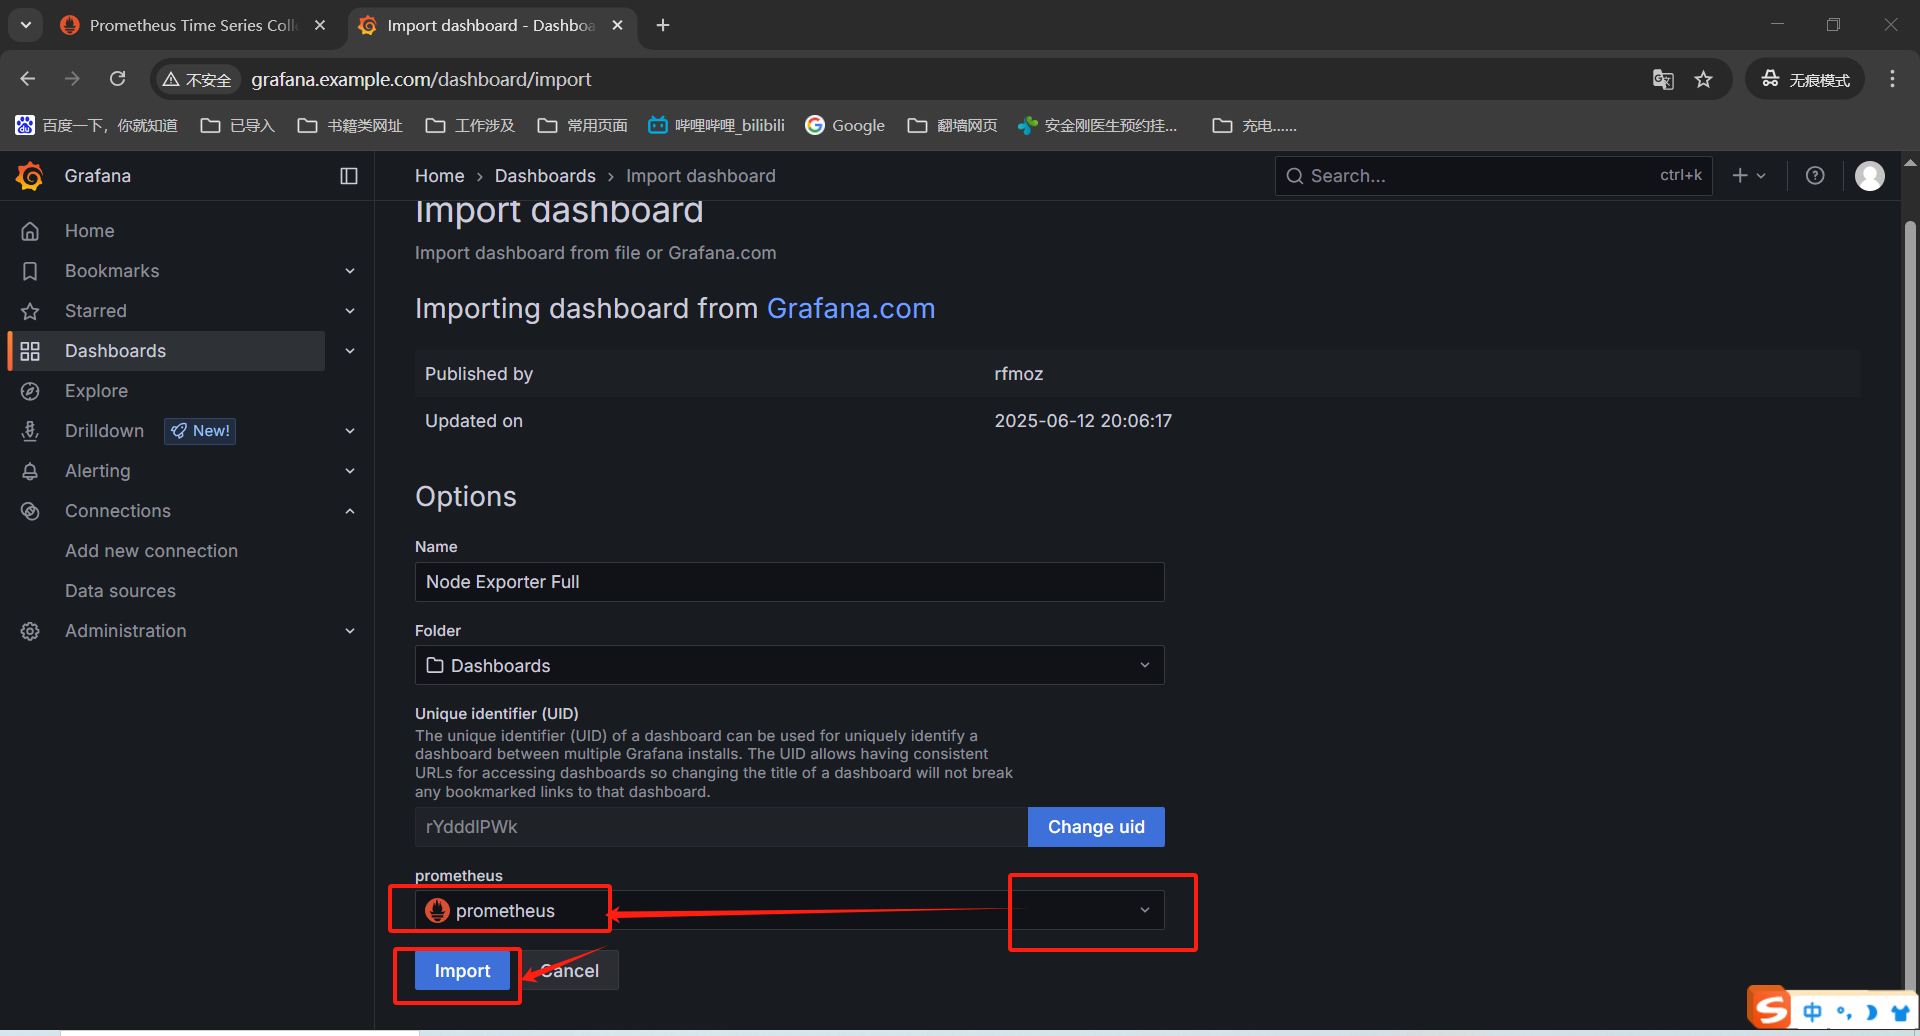Viewport: 1920px width, 1036px height.
Task: Open the Grafana.com link
Action: (x=851, y=309)
